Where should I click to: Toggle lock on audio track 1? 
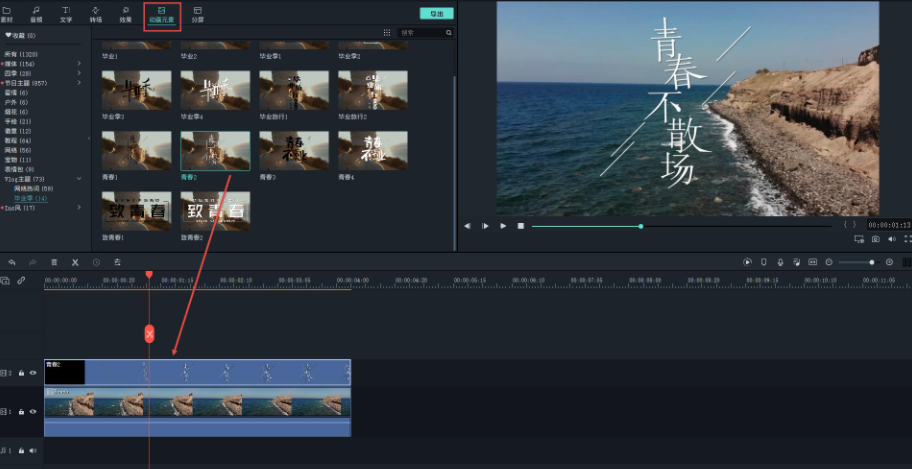[22, 450]
